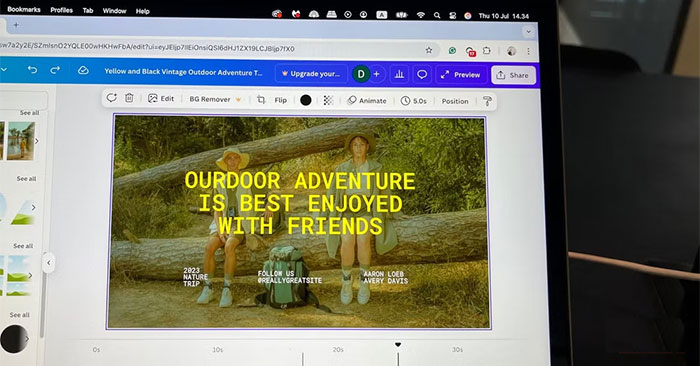Open Control Center in the menu bar
Screen dimensions: 700x366
click(453, 15)
